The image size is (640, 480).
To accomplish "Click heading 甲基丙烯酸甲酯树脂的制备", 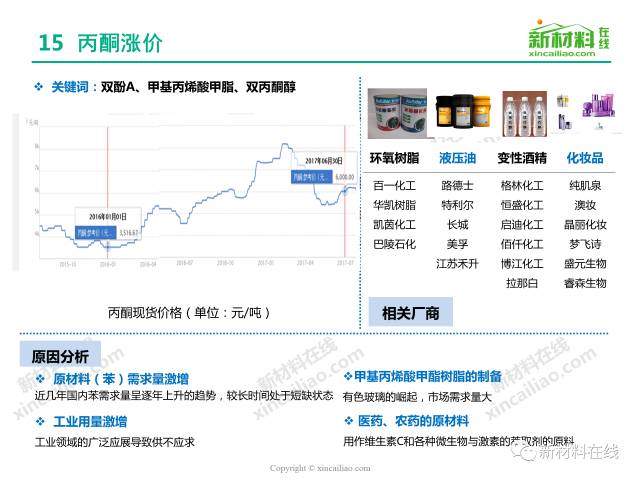I will (x=428, y=376).
